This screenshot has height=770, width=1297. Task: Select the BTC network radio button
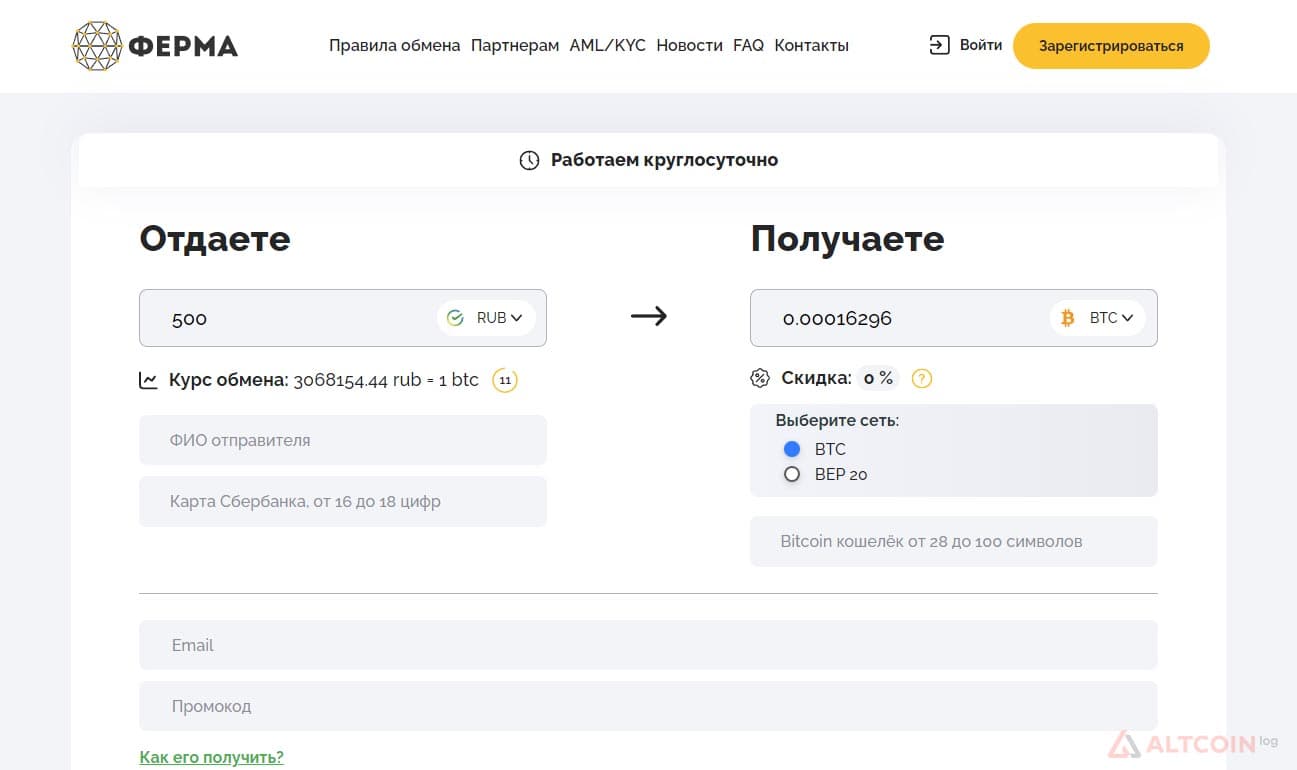point(792,449)
